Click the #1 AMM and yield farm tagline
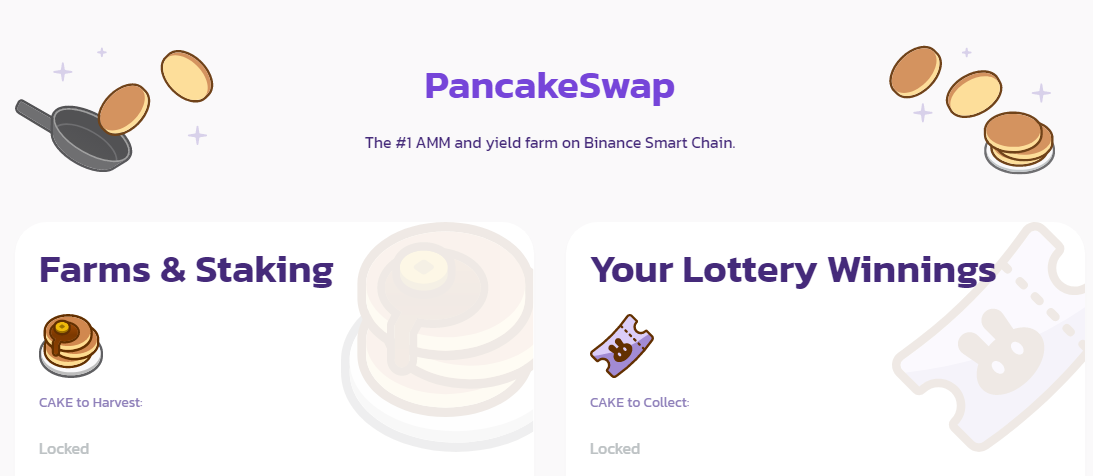The width and height of the screenshot is (1093, 476). tap(550, 143)
